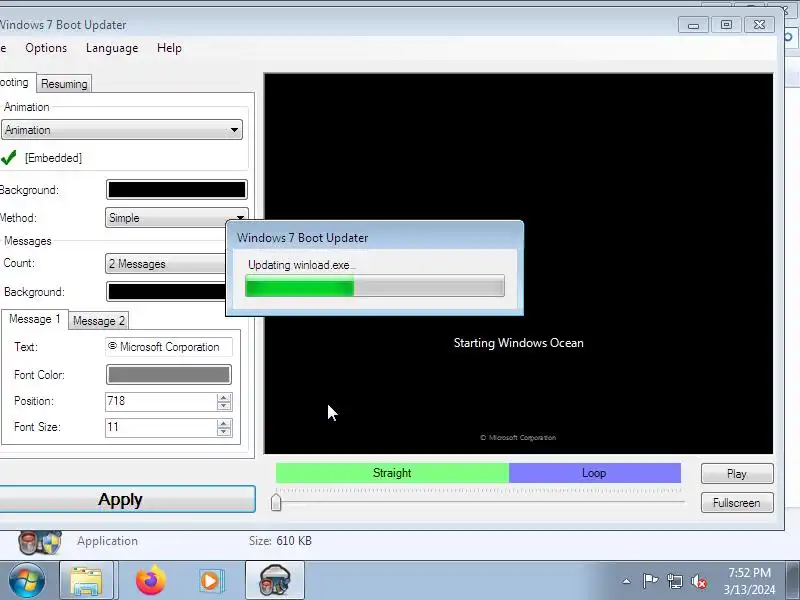Click the network tray icon
Screen dimensions: 800x600
point(674,581)
